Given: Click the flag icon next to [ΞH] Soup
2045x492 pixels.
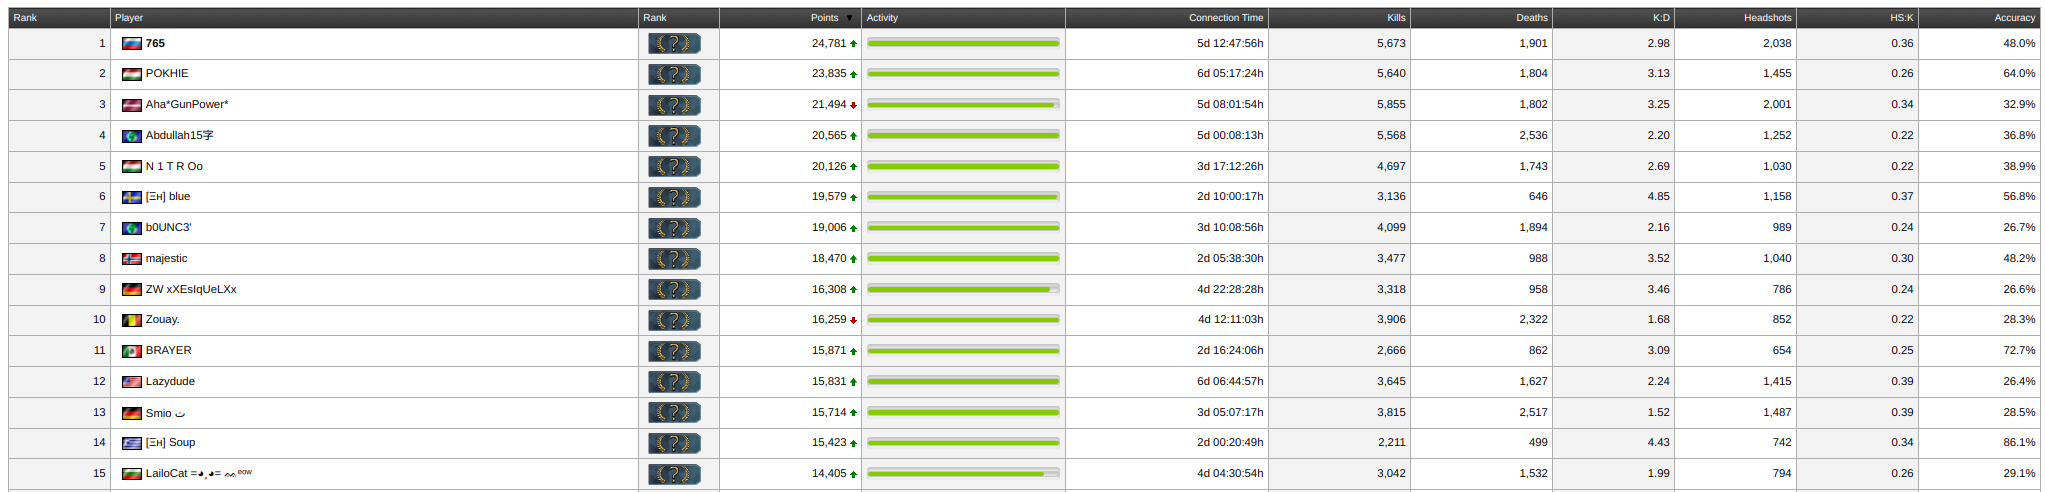Looking at the screenshot, I should coord(132,443).
